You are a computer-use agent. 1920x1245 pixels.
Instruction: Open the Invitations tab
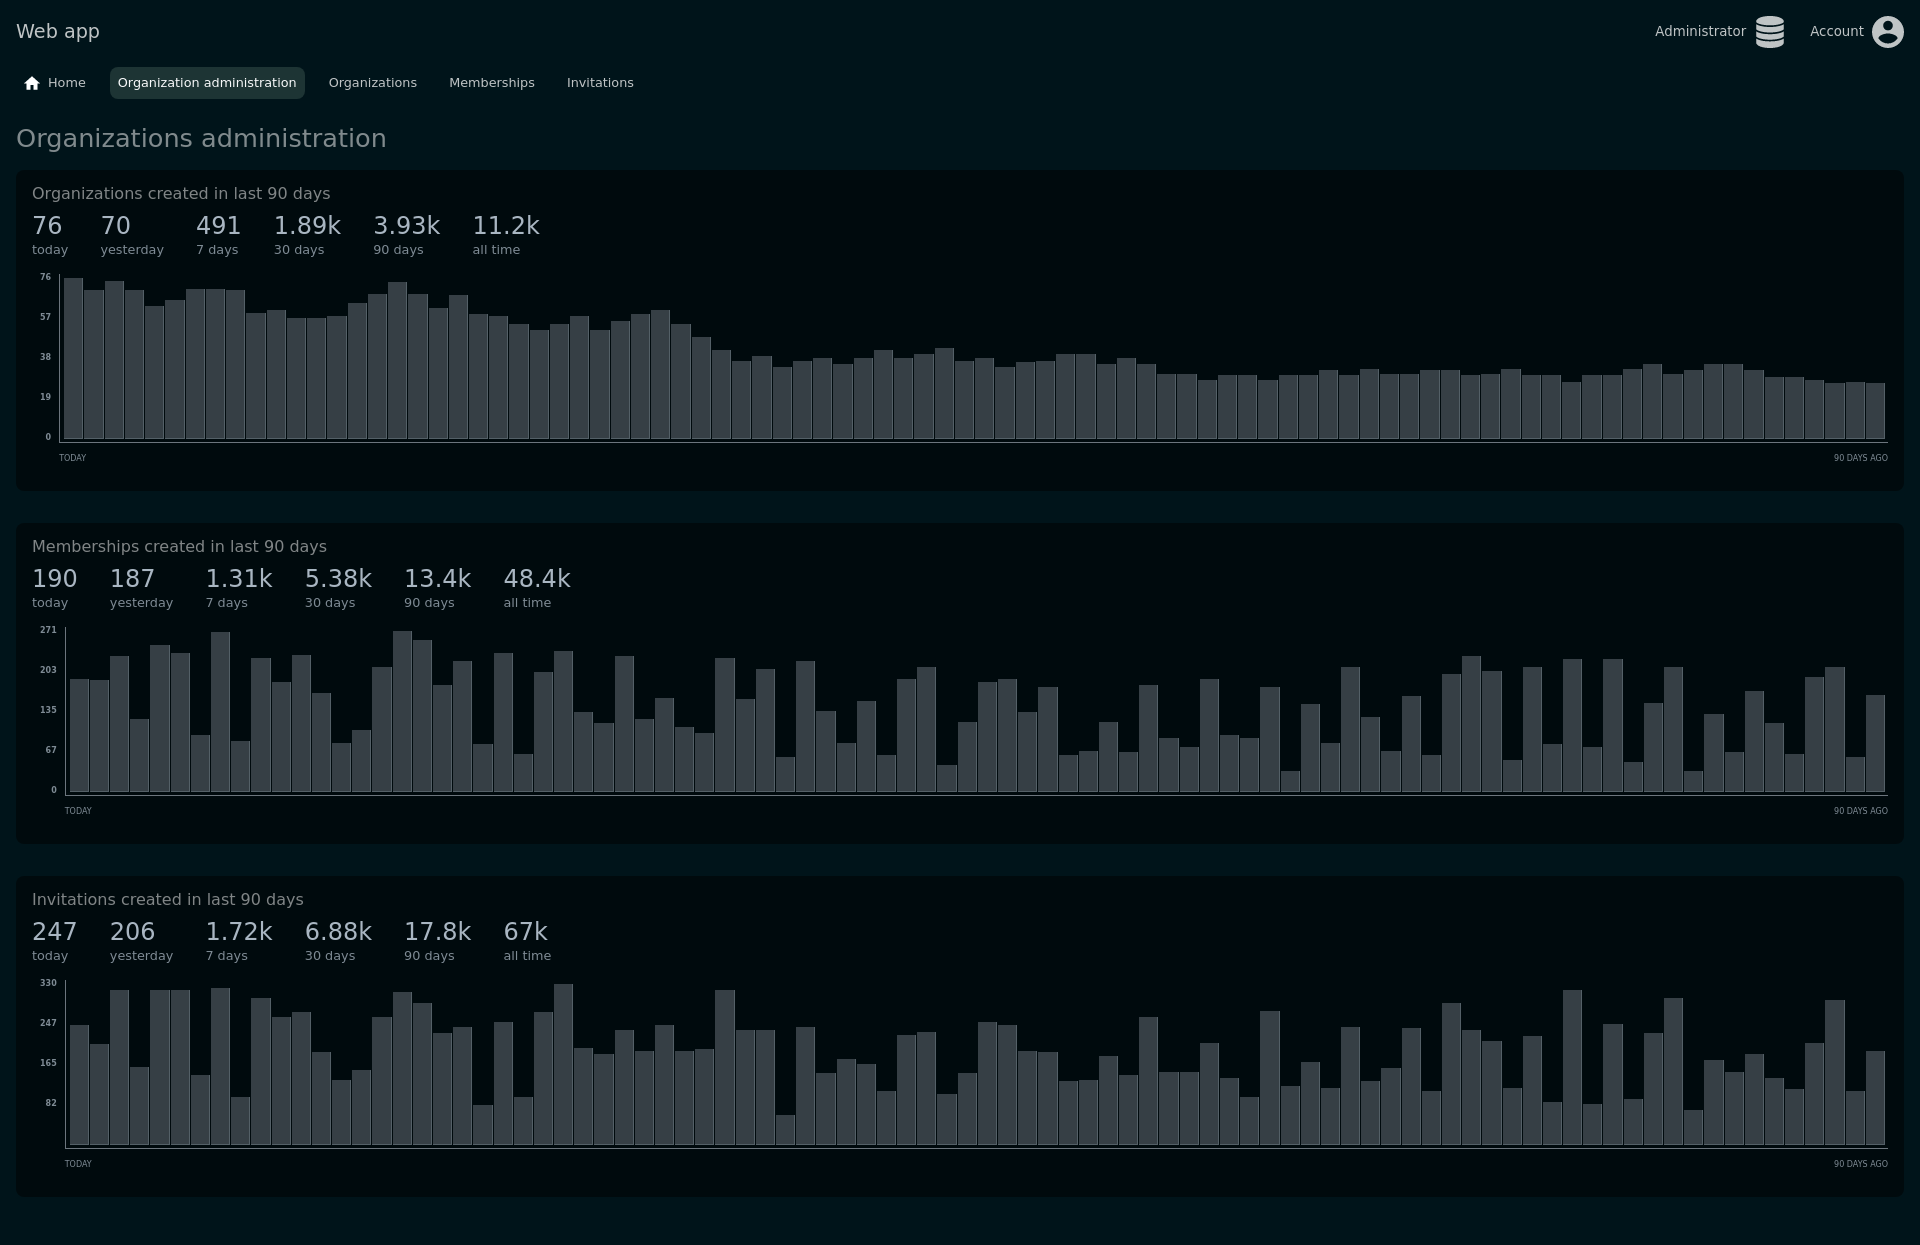click(600, 83)
